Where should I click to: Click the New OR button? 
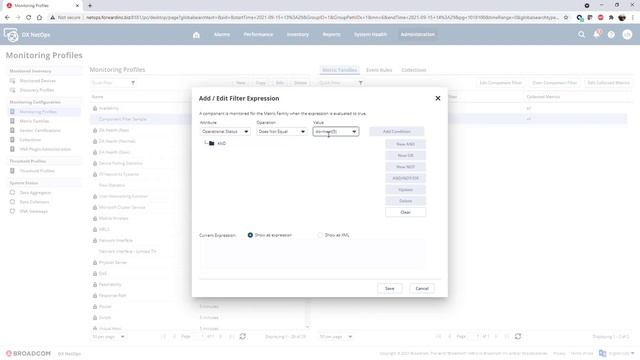[x=405, y=156]
